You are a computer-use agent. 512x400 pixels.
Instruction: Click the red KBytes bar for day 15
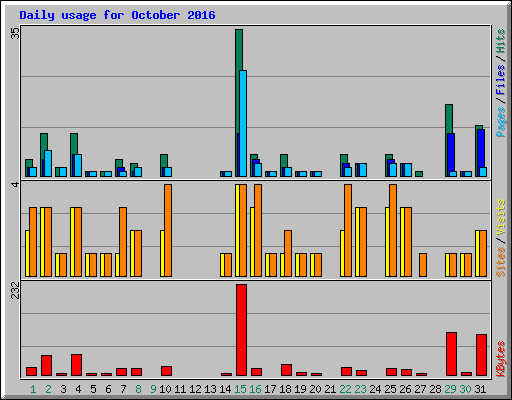(x=242, y=330)
